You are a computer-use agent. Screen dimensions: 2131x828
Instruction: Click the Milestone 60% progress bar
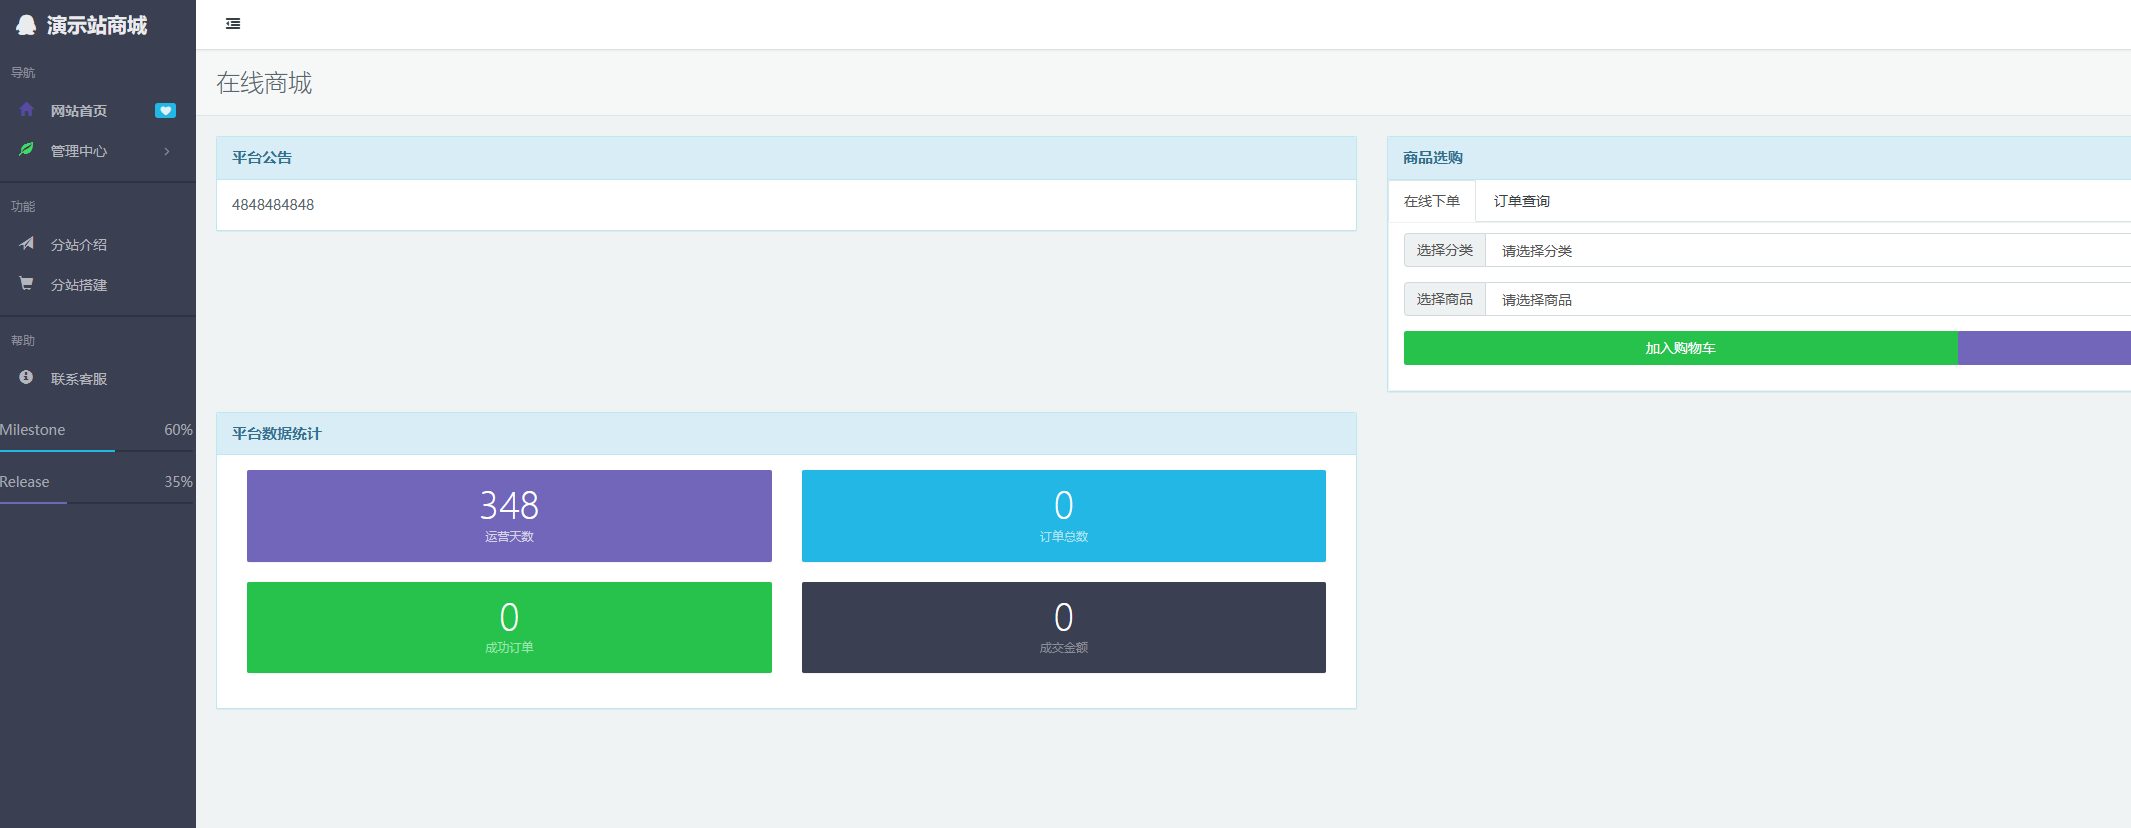tap(96, 450)
